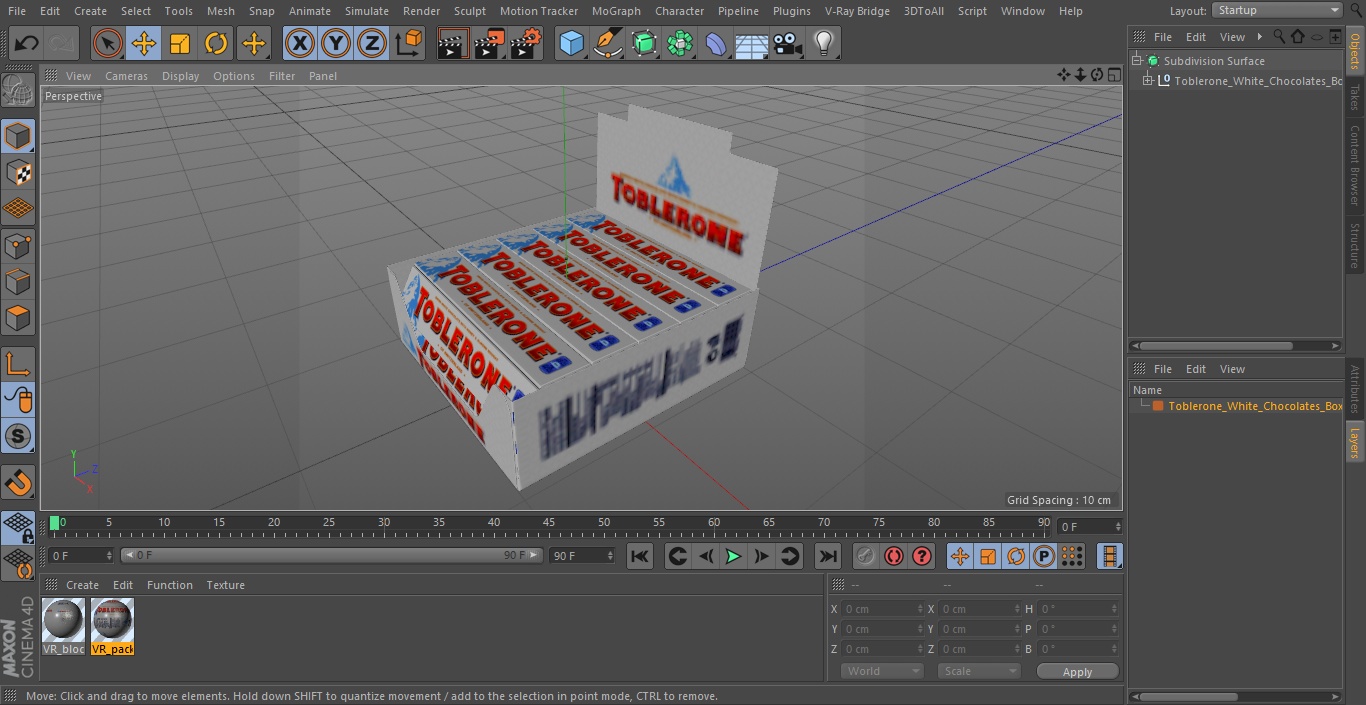Activate the Move tool

click(144, 43)
